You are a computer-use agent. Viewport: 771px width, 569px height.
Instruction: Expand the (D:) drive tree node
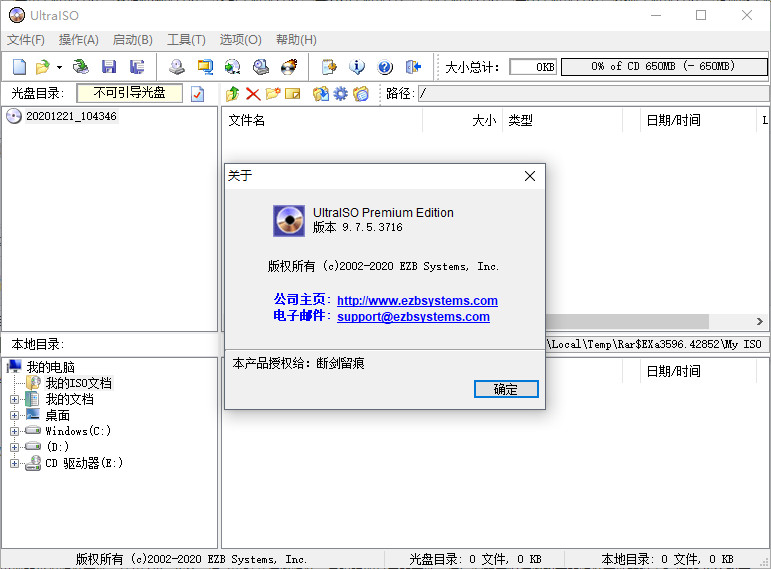click(14, 447)
